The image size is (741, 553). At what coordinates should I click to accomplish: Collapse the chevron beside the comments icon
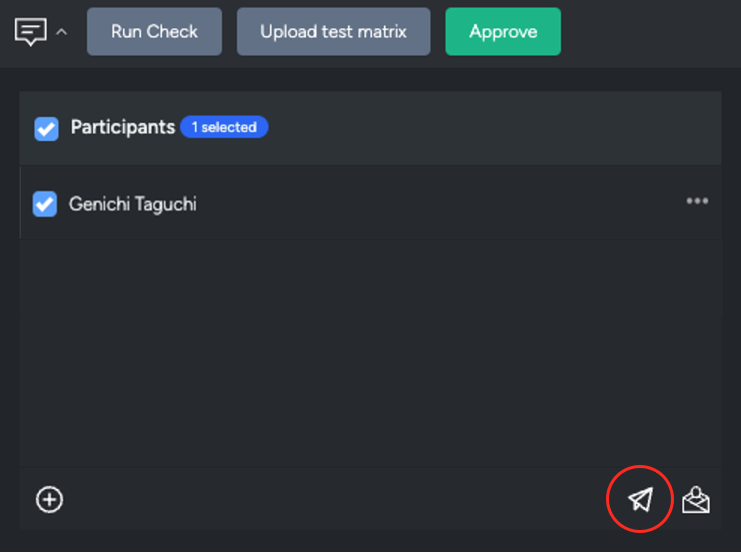tap(61, 32)
